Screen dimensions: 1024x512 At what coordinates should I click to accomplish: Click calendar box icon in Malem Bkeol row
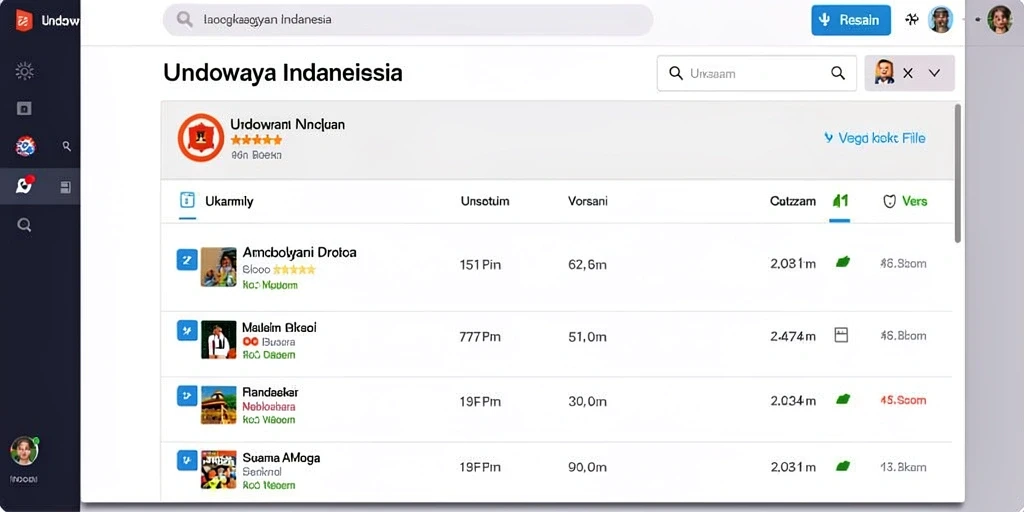[841, 335]
